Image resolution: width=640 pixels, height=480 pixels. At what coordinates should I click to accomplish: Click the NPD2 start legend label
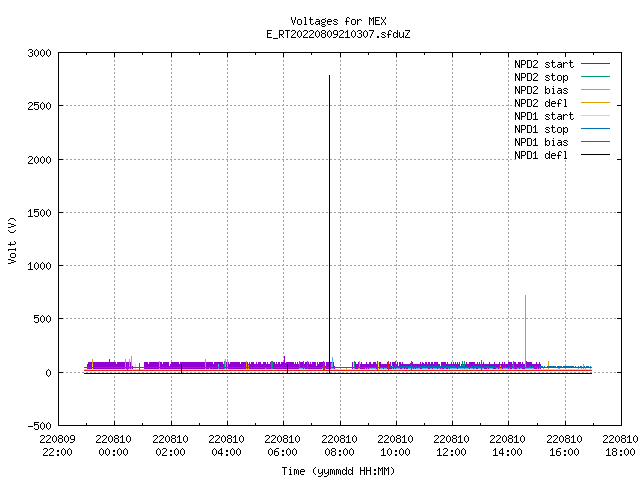click(x=544, y=64)
